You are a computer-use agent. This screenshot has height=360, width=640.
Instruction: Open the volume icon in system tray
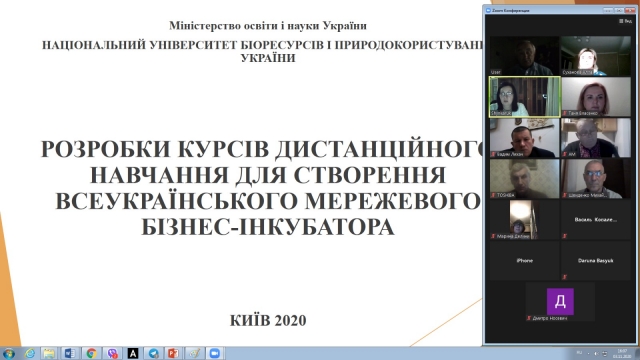pos(596,353)
